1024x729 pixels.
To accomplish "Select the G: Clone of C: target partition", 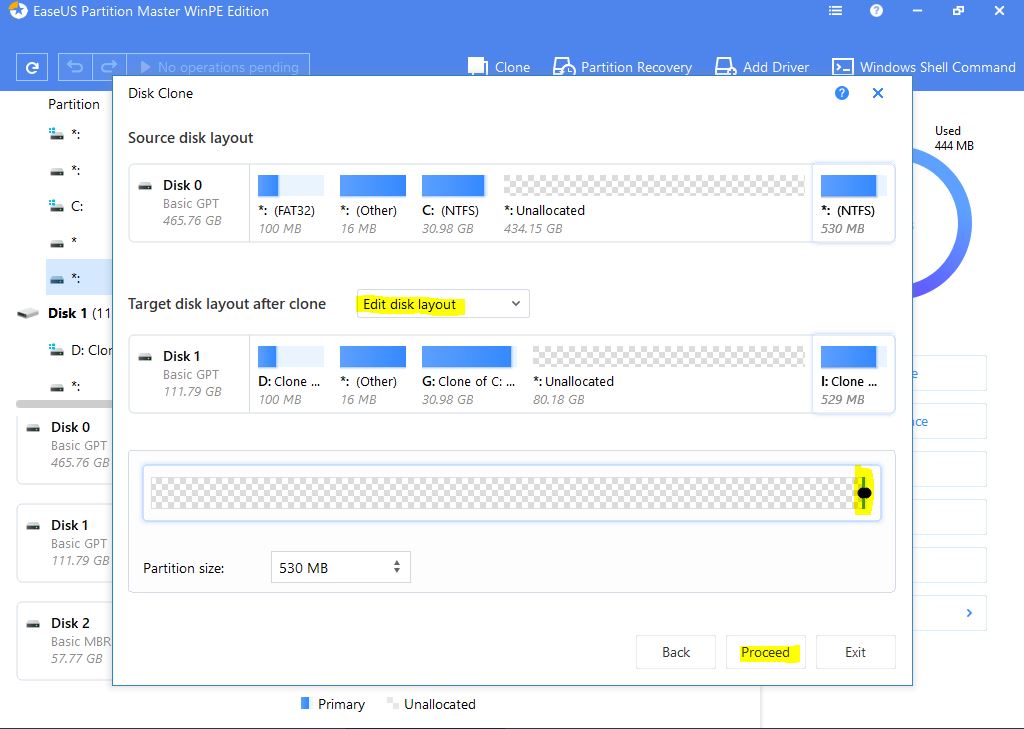I will point(468,374).
